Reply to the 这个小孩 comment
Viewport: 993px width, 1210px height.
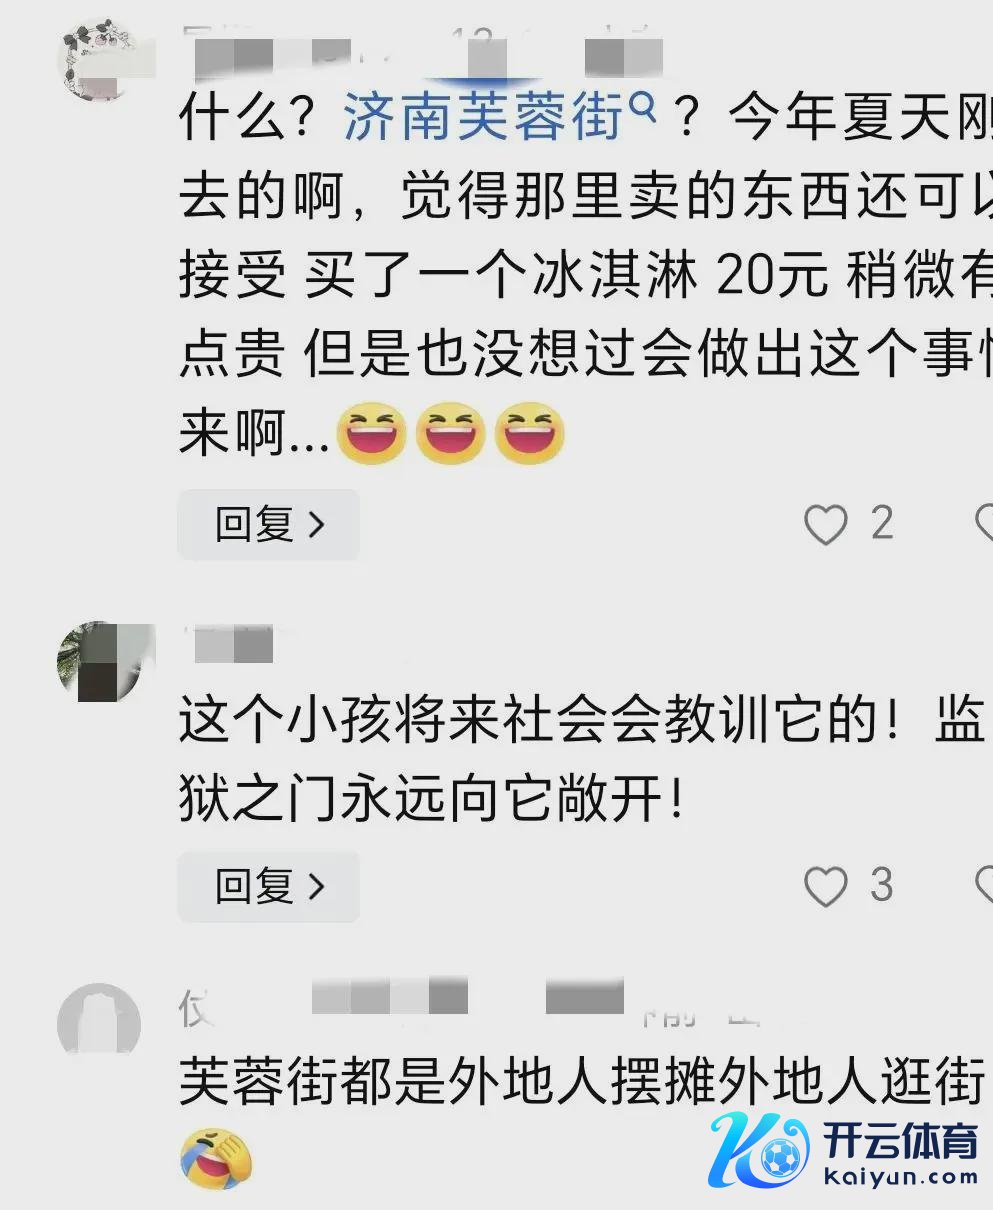coord(268,886)
